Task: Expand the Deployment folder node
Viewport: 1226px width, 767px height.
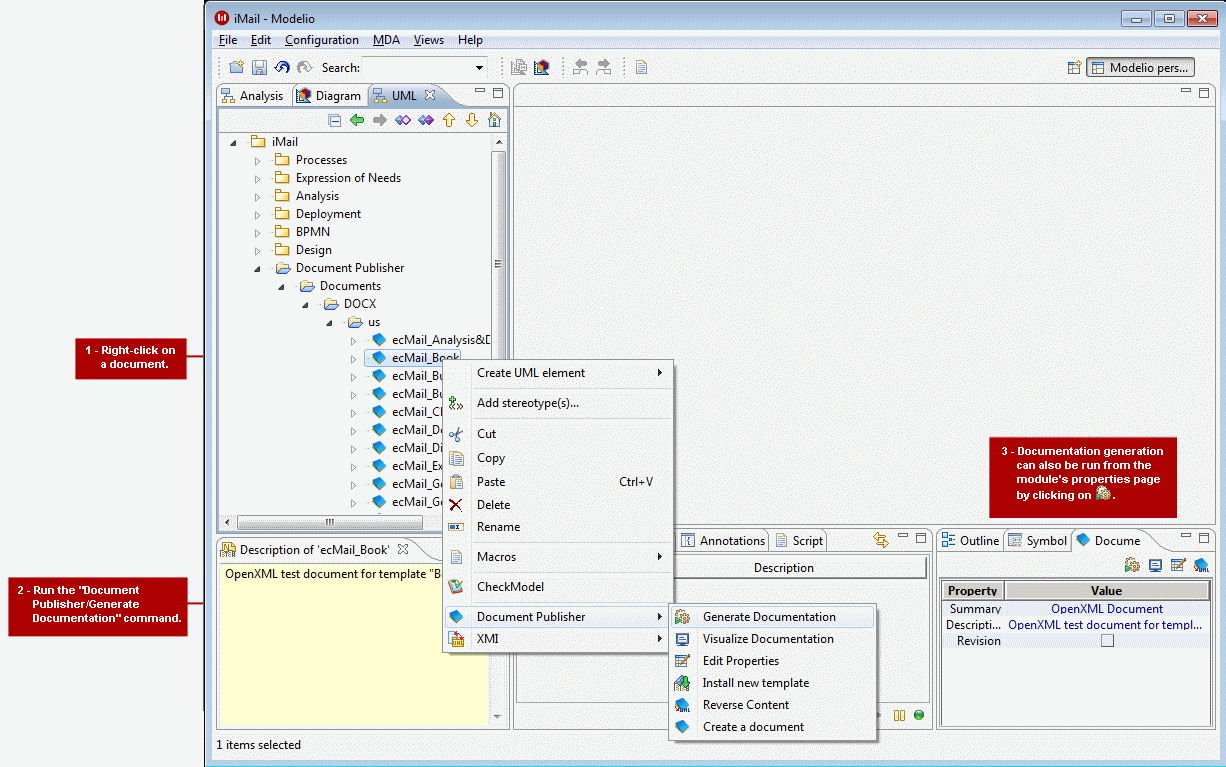Action: 257,214
